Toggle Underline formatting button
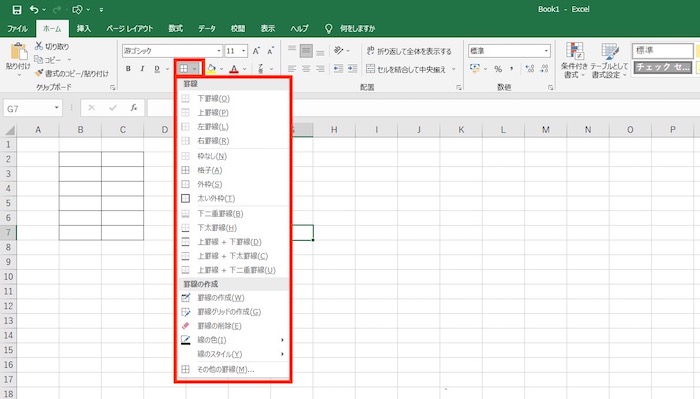Viewport: 700px width, 399px height. tap(157, 69)
